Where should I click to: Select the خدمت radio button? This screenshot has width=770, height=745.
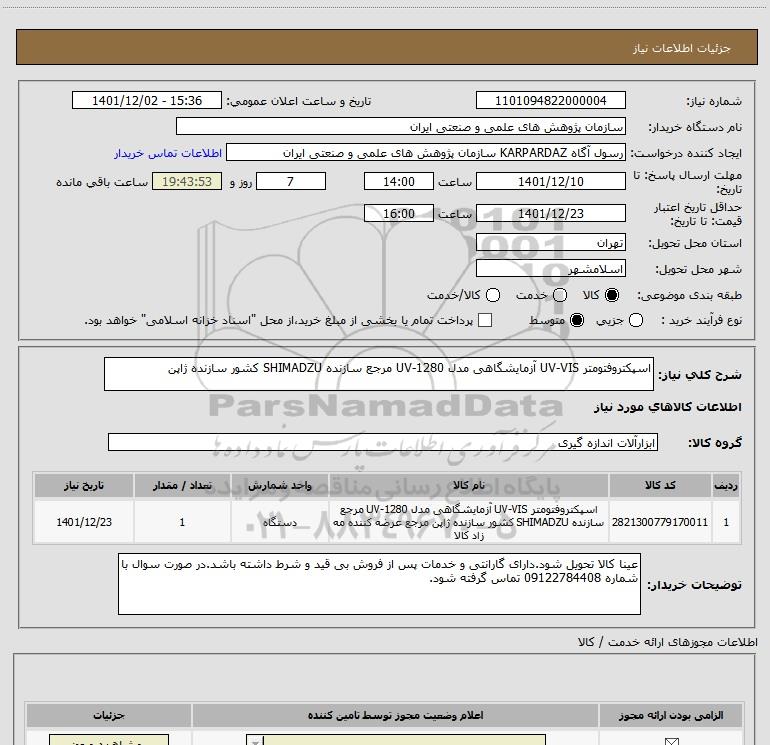click(x=560, y=295)
